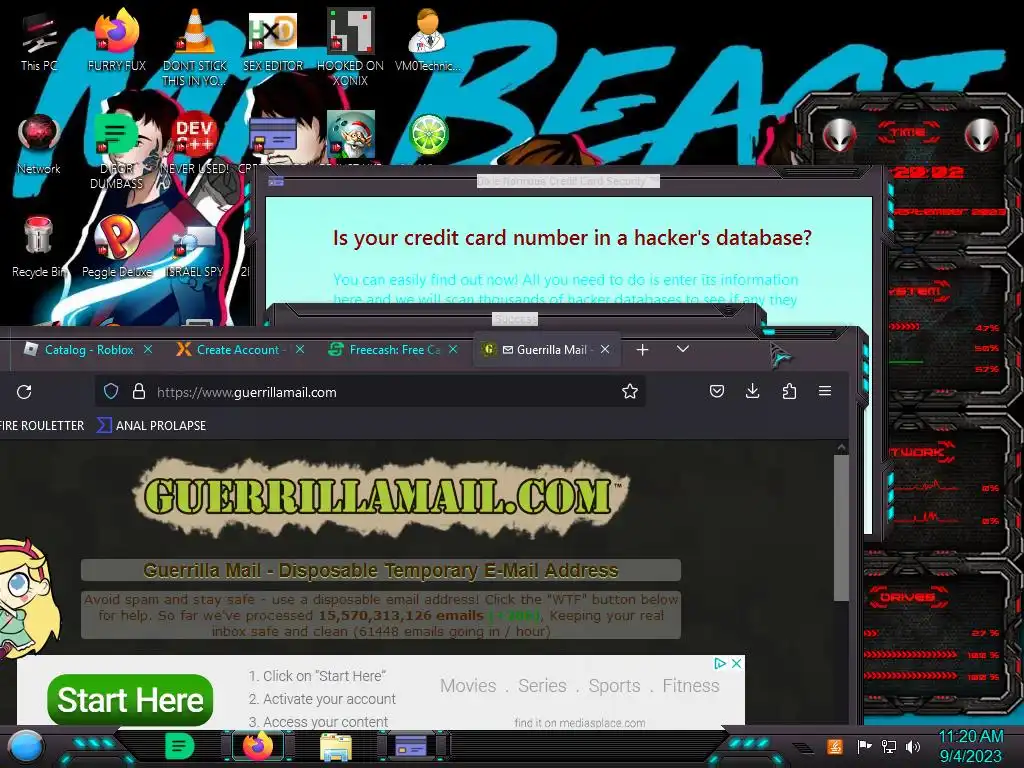
Task: Open the lime green circle desktop icon
Action: (x=428, y=135)
